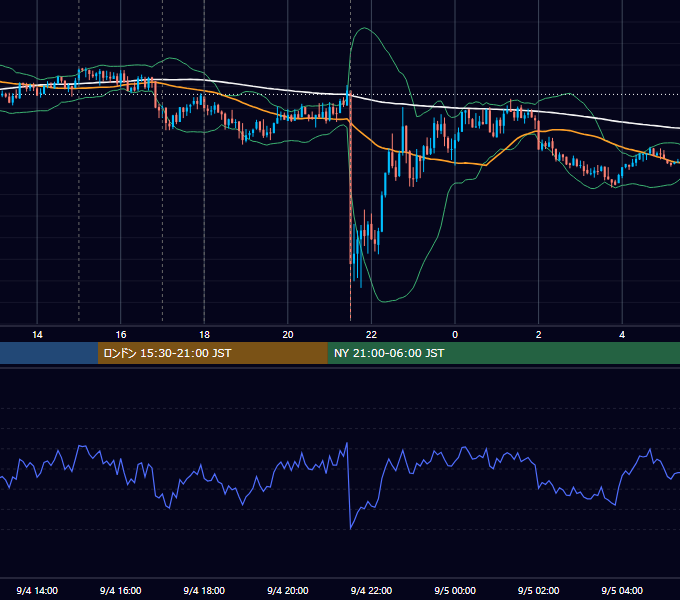This screenshot has height=600, width=680.
Task: Click the 9/4 14:00 date label
Action: coord(37,590)
